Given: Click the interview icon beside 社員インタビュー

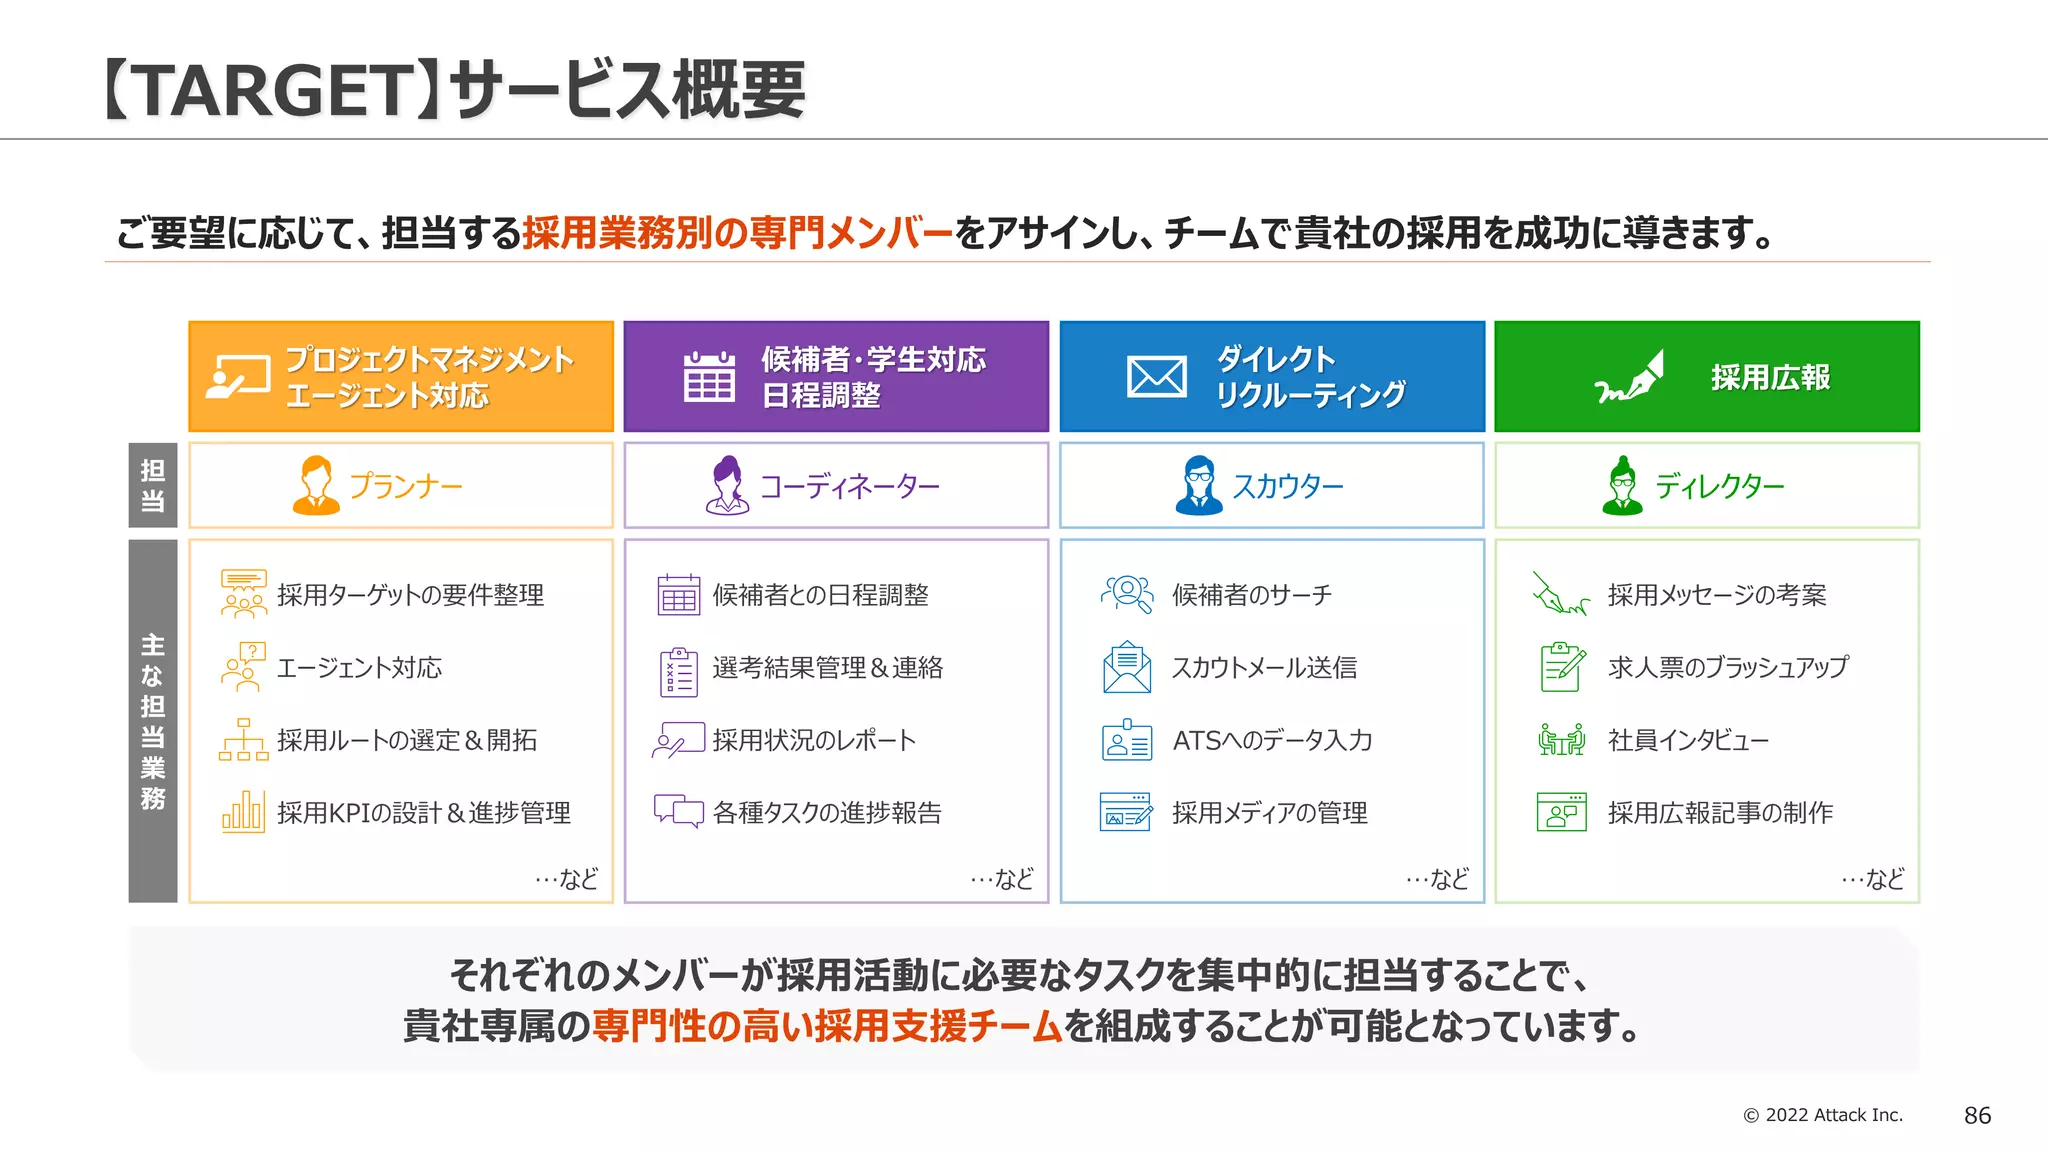Looking at the screenshot, I should 1562,740.
